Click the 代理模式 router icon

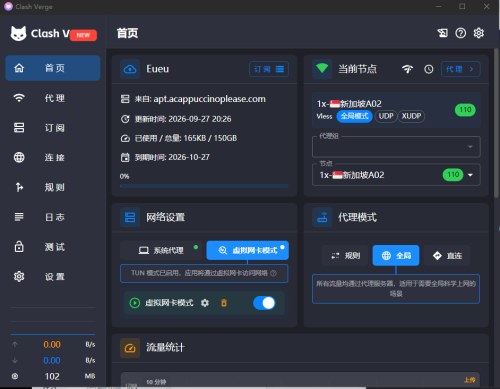(x=322, y=217)
